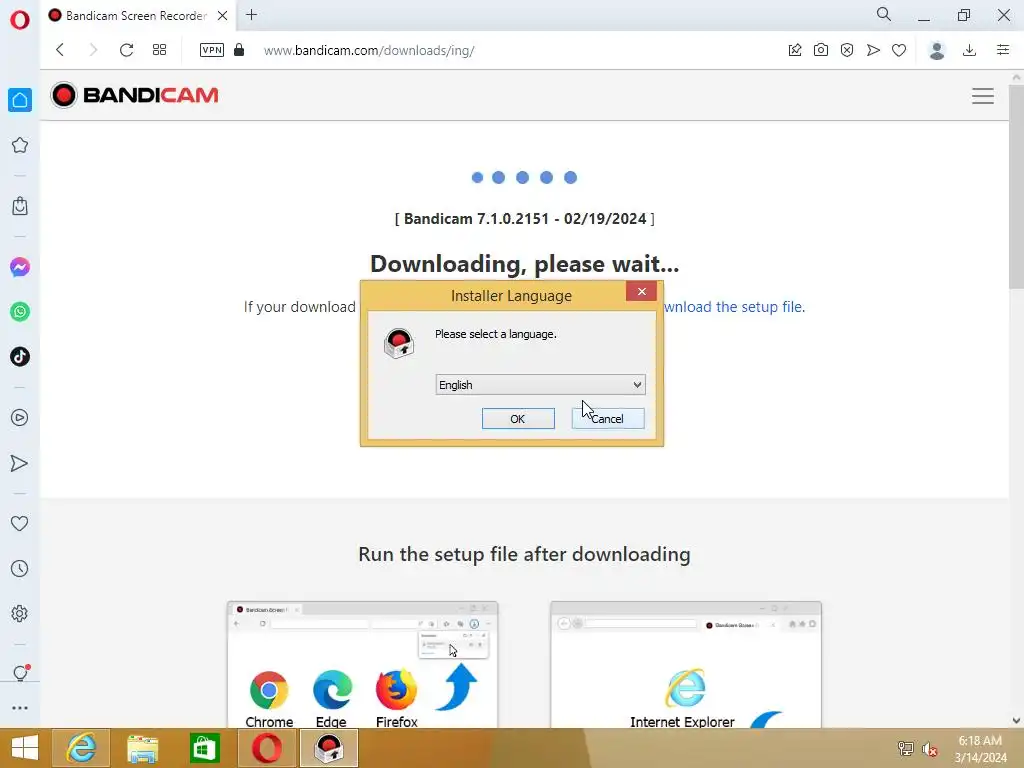
Task: Open pinboards heart icon in sidebar
Action: click(20, 523)
